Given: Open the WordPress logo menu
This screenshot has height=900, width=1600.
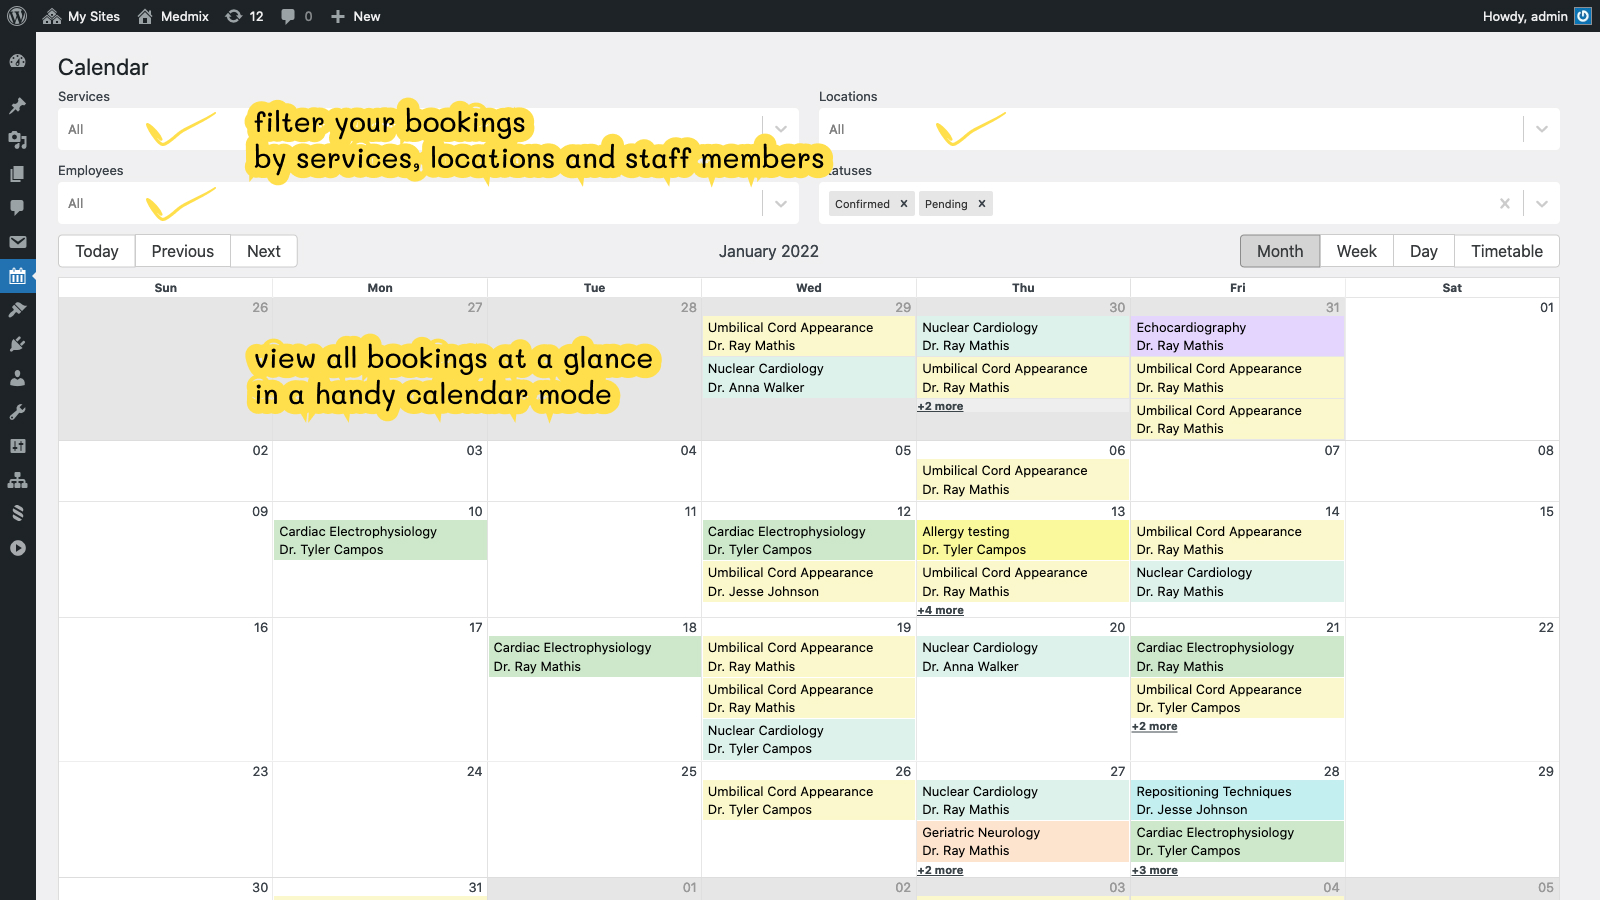Looking at the screenshot, I should (x=17, y=16).
